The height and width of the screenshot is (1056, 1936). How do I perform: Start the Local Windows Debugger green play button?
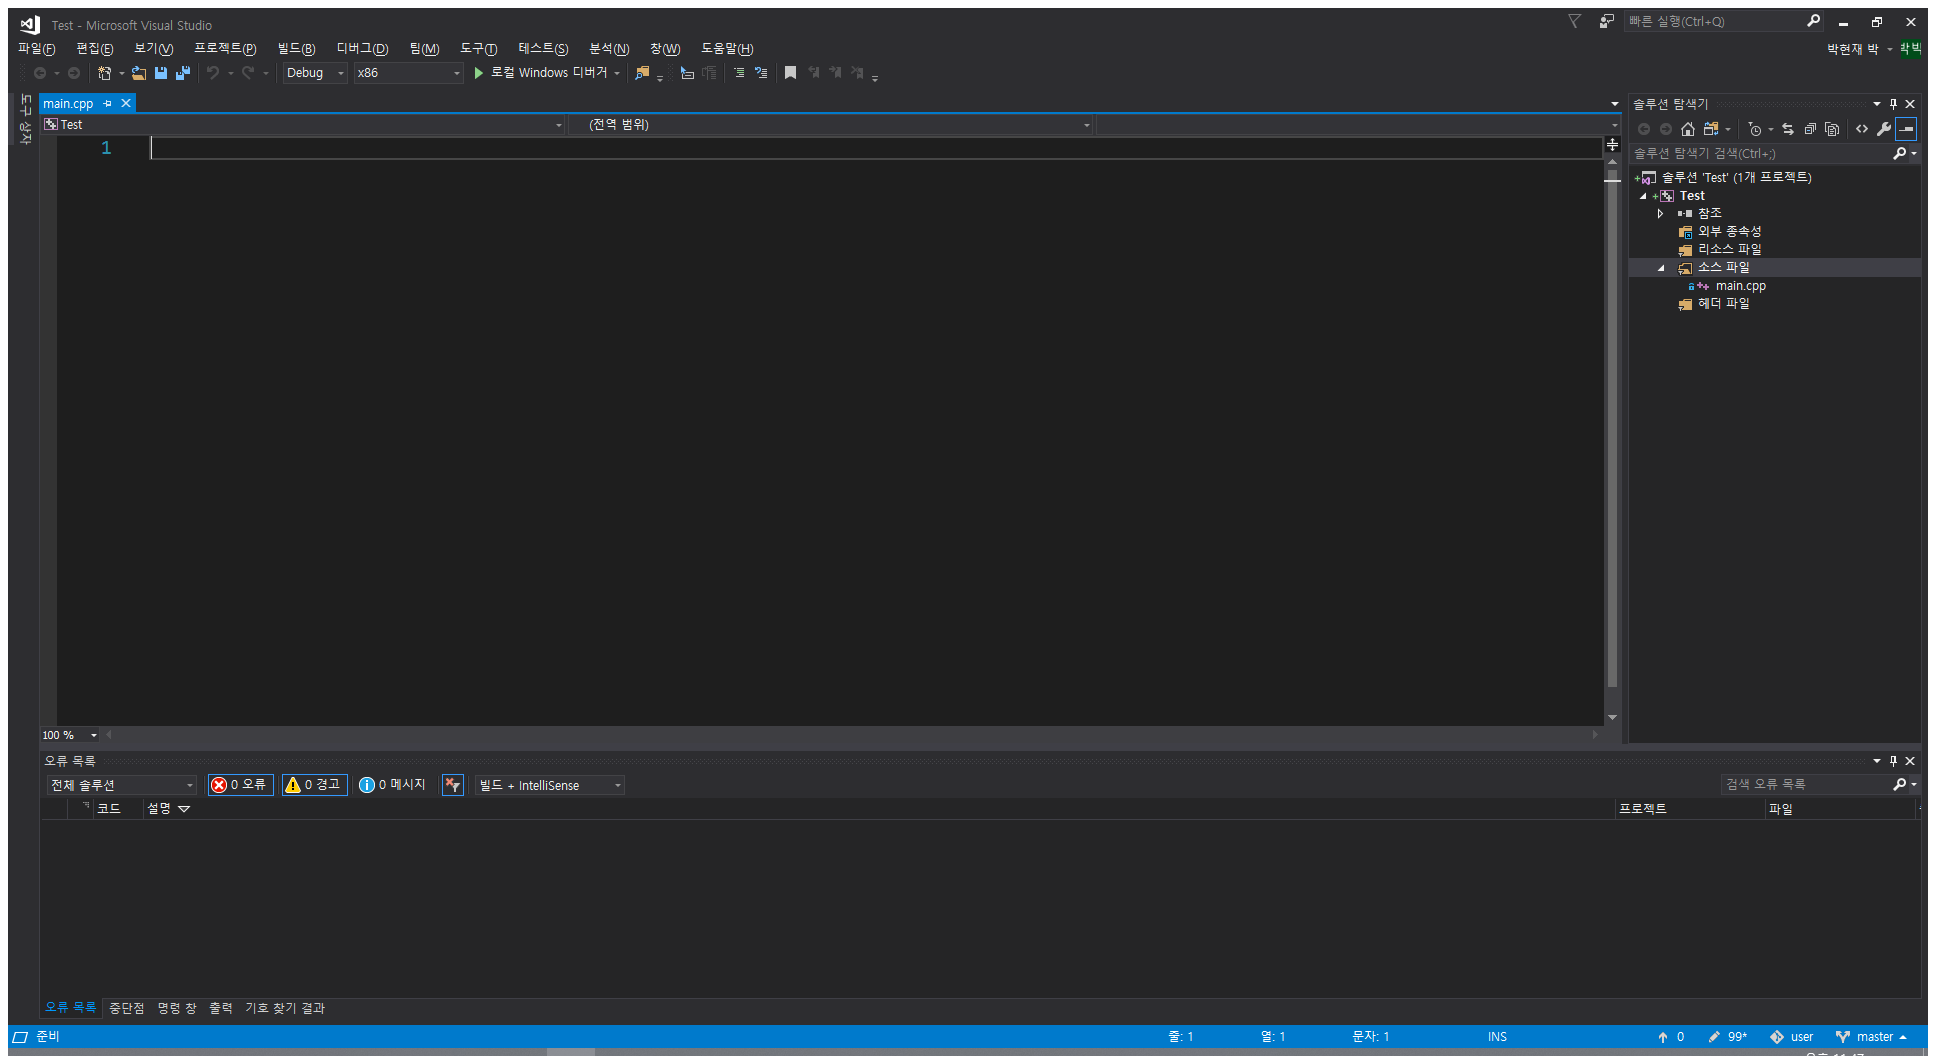tap(478, 73)
